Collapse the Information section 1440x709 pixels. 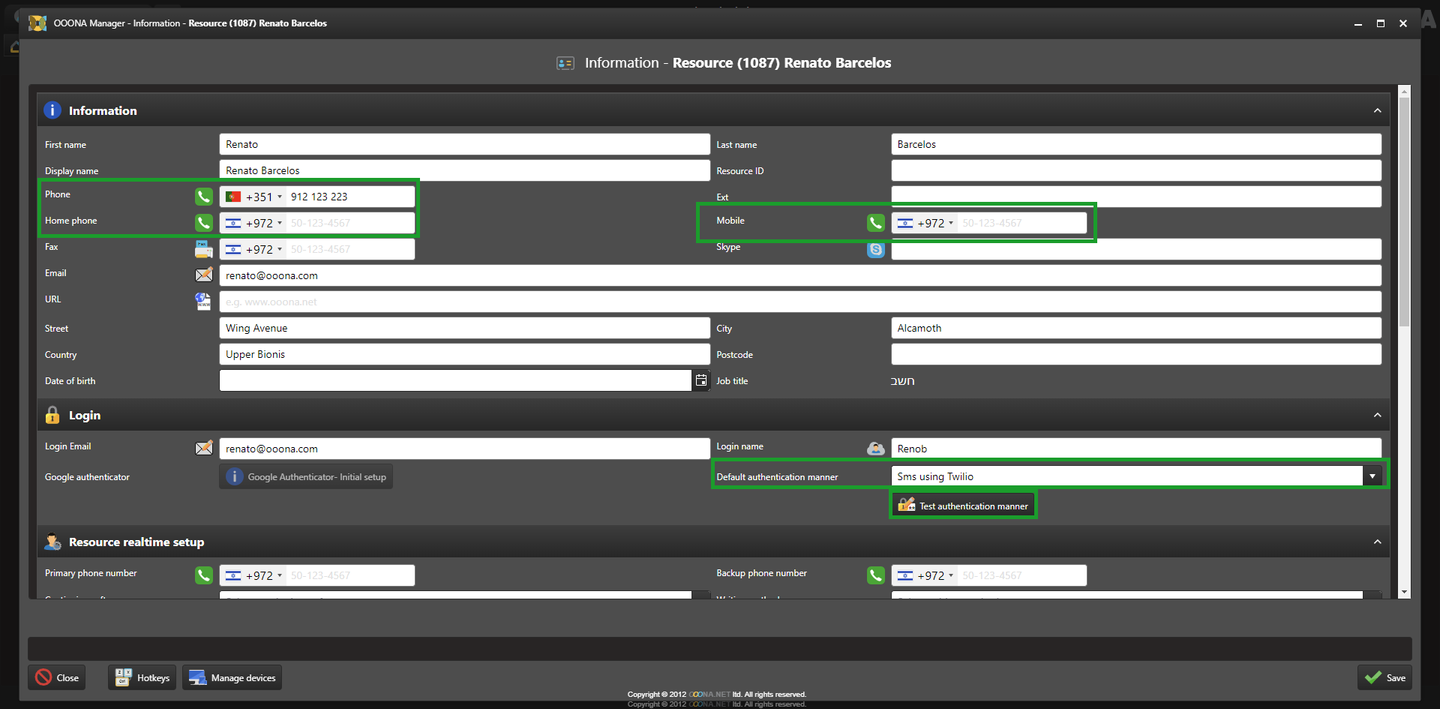click(x=1377, y=111)
